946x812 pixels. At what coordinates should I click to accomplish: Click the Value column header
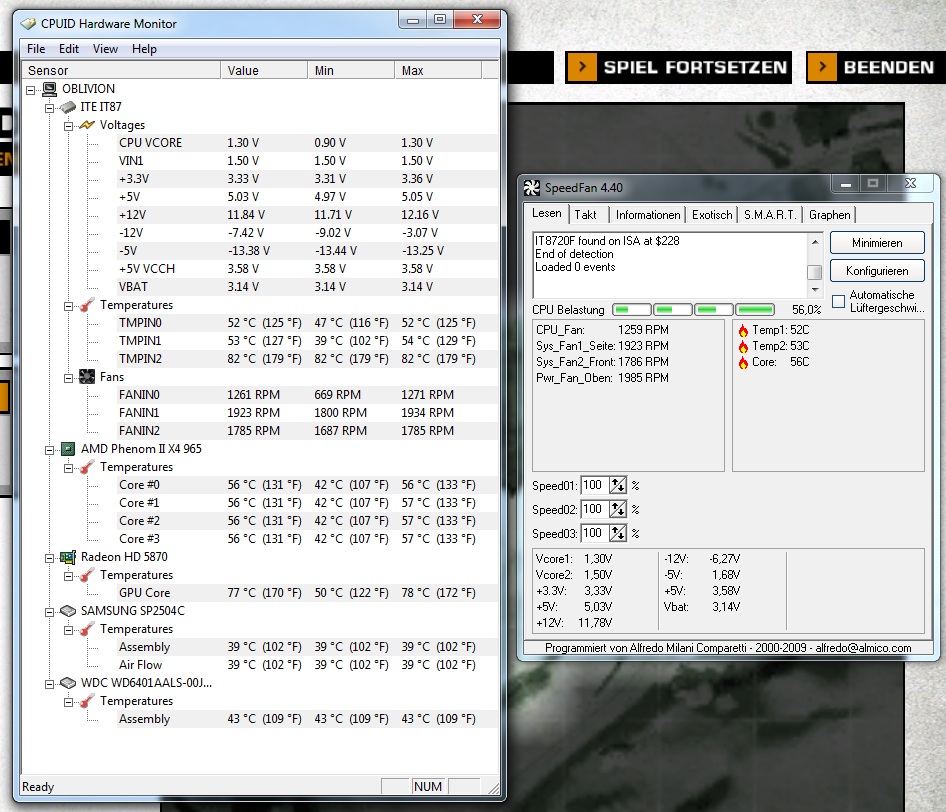(x=264, y=71)
